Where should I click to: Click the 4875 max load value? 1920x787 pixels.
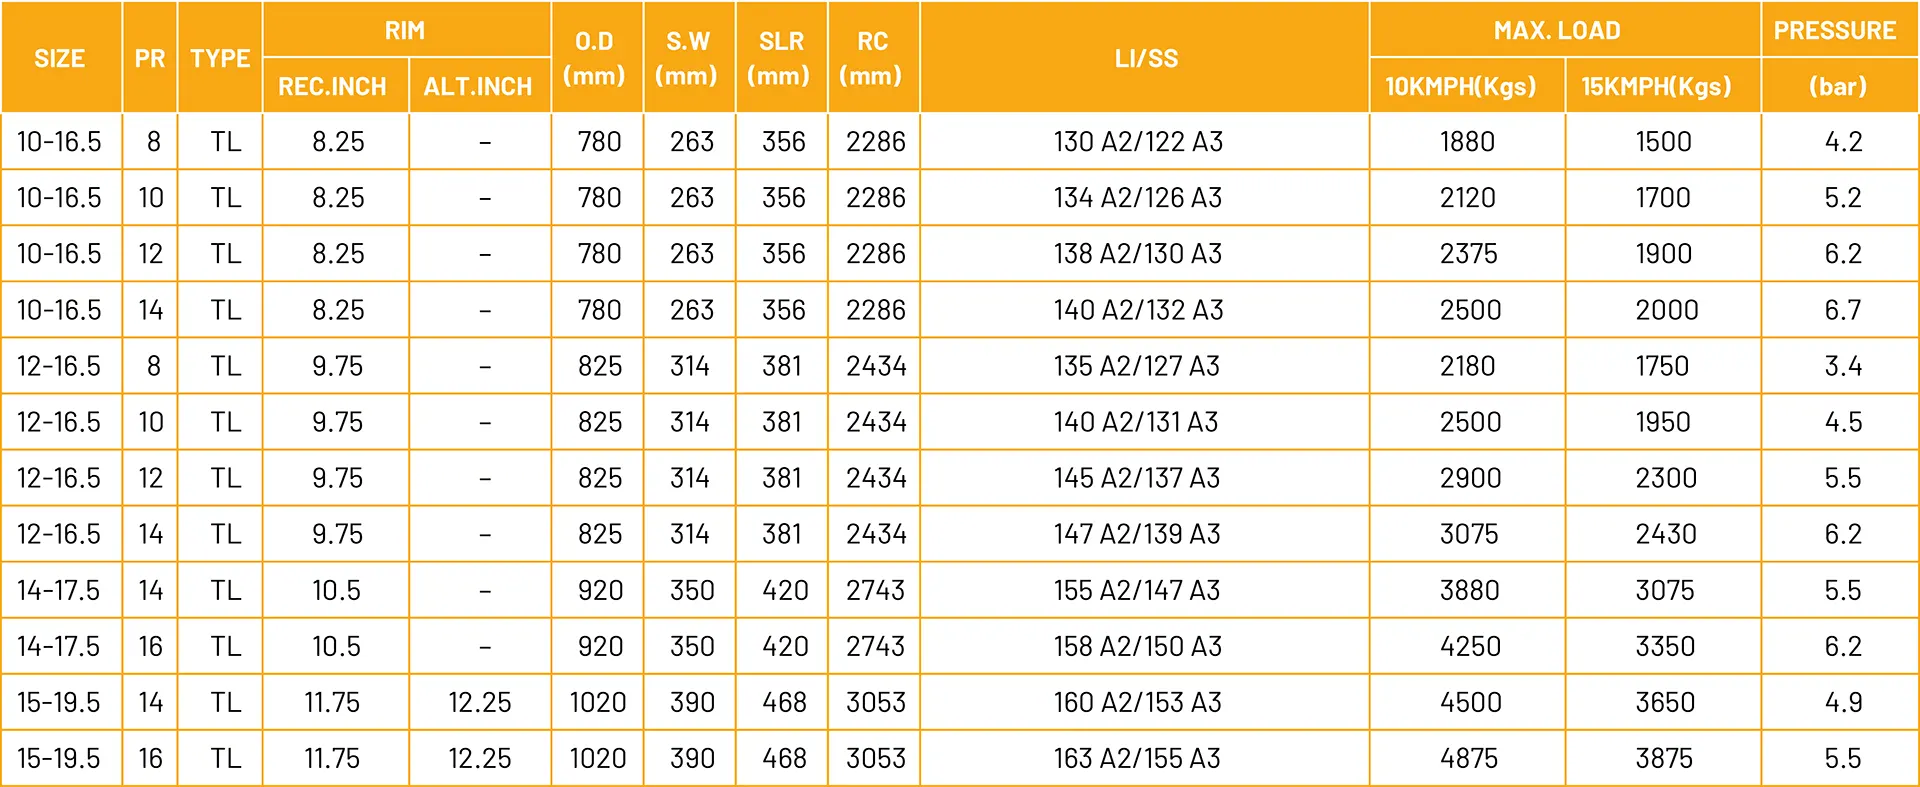pyautogui.click(x=1469, y=759)
